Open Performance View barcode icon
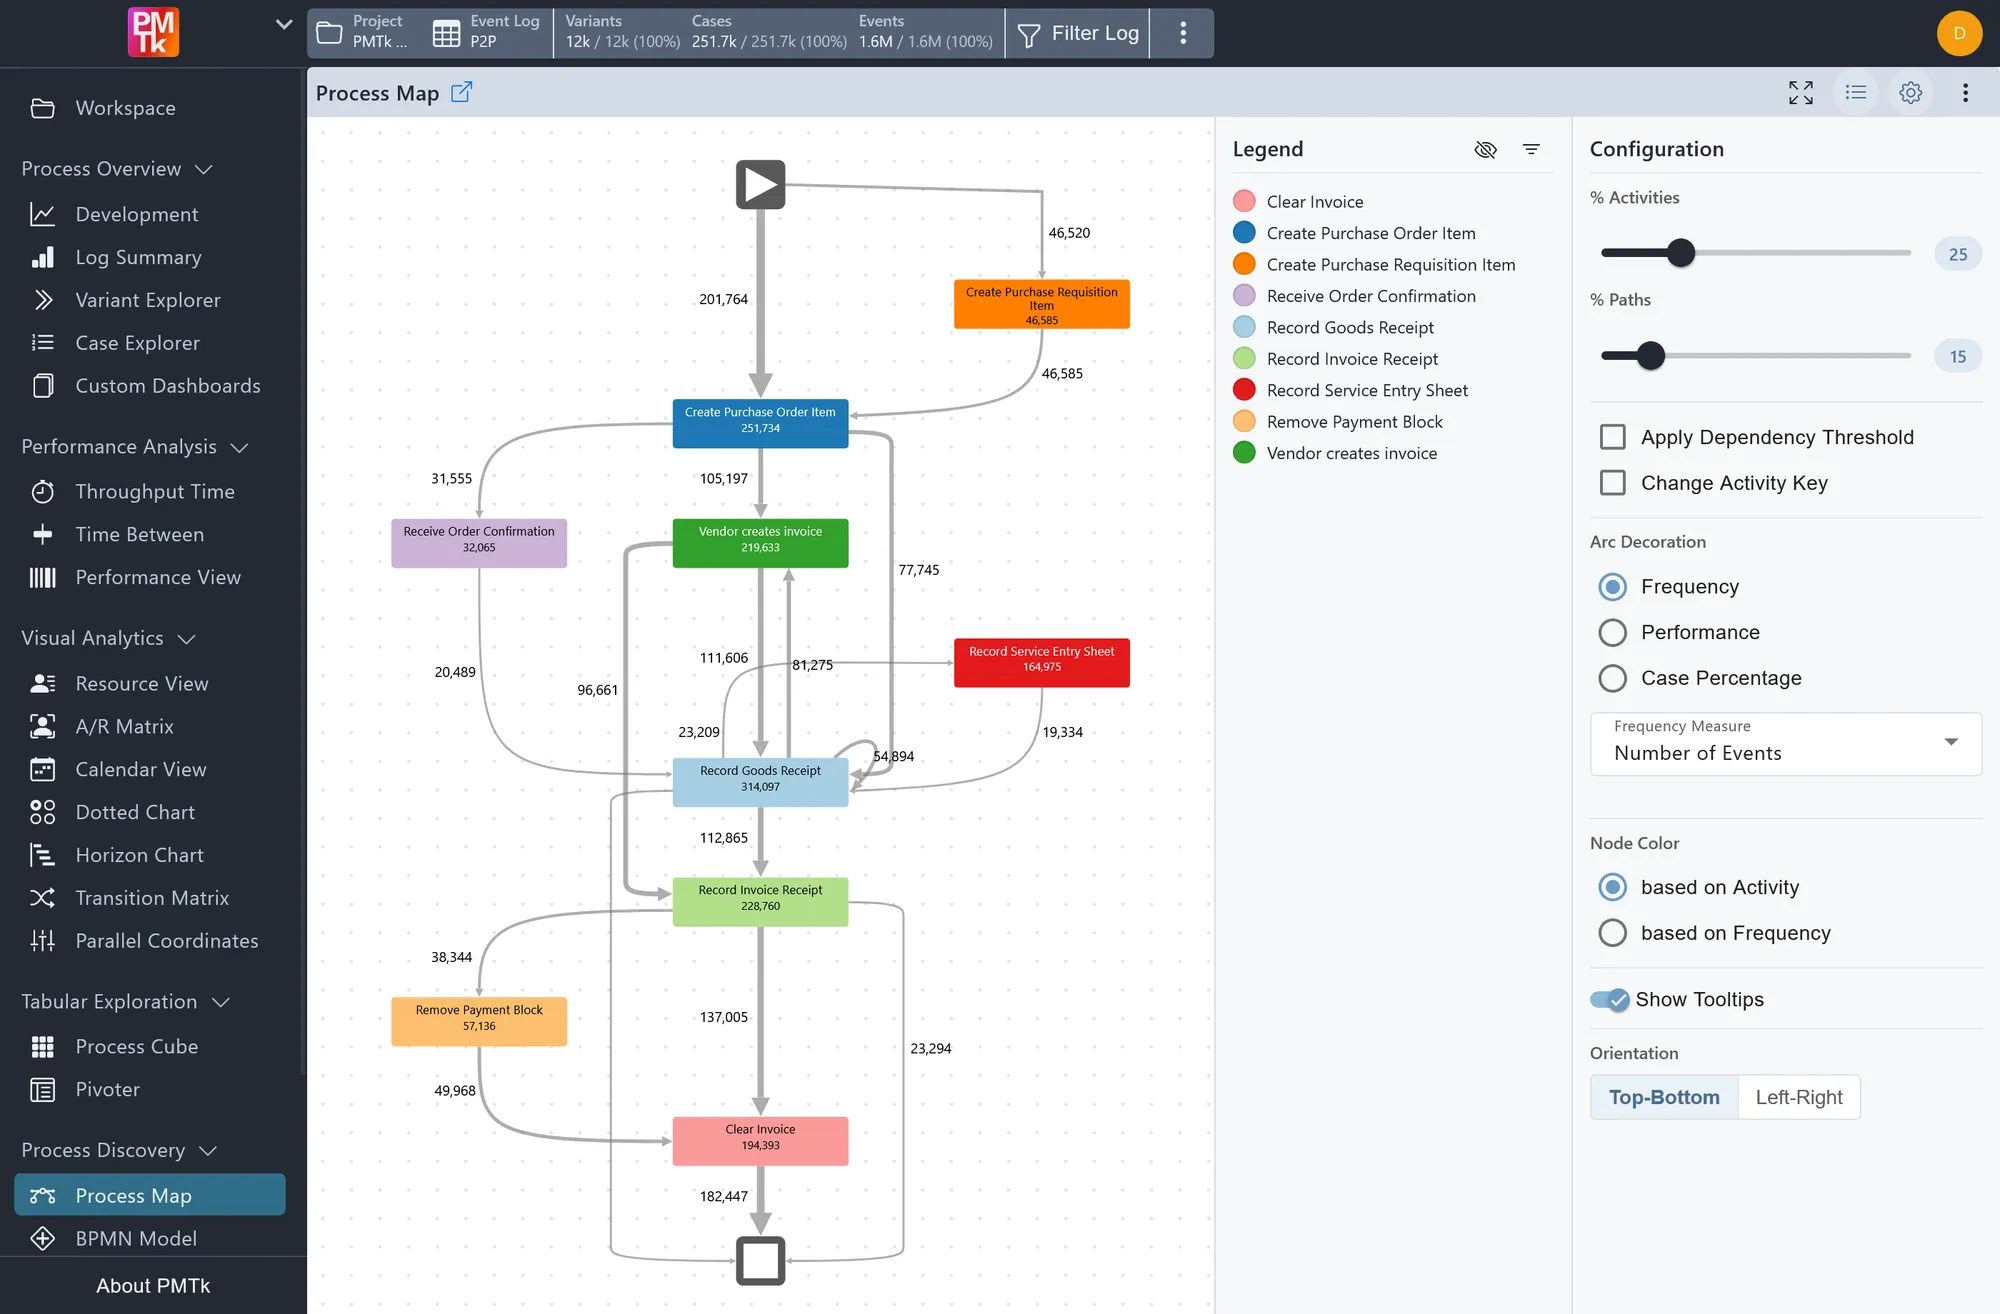 pos(43,578)
